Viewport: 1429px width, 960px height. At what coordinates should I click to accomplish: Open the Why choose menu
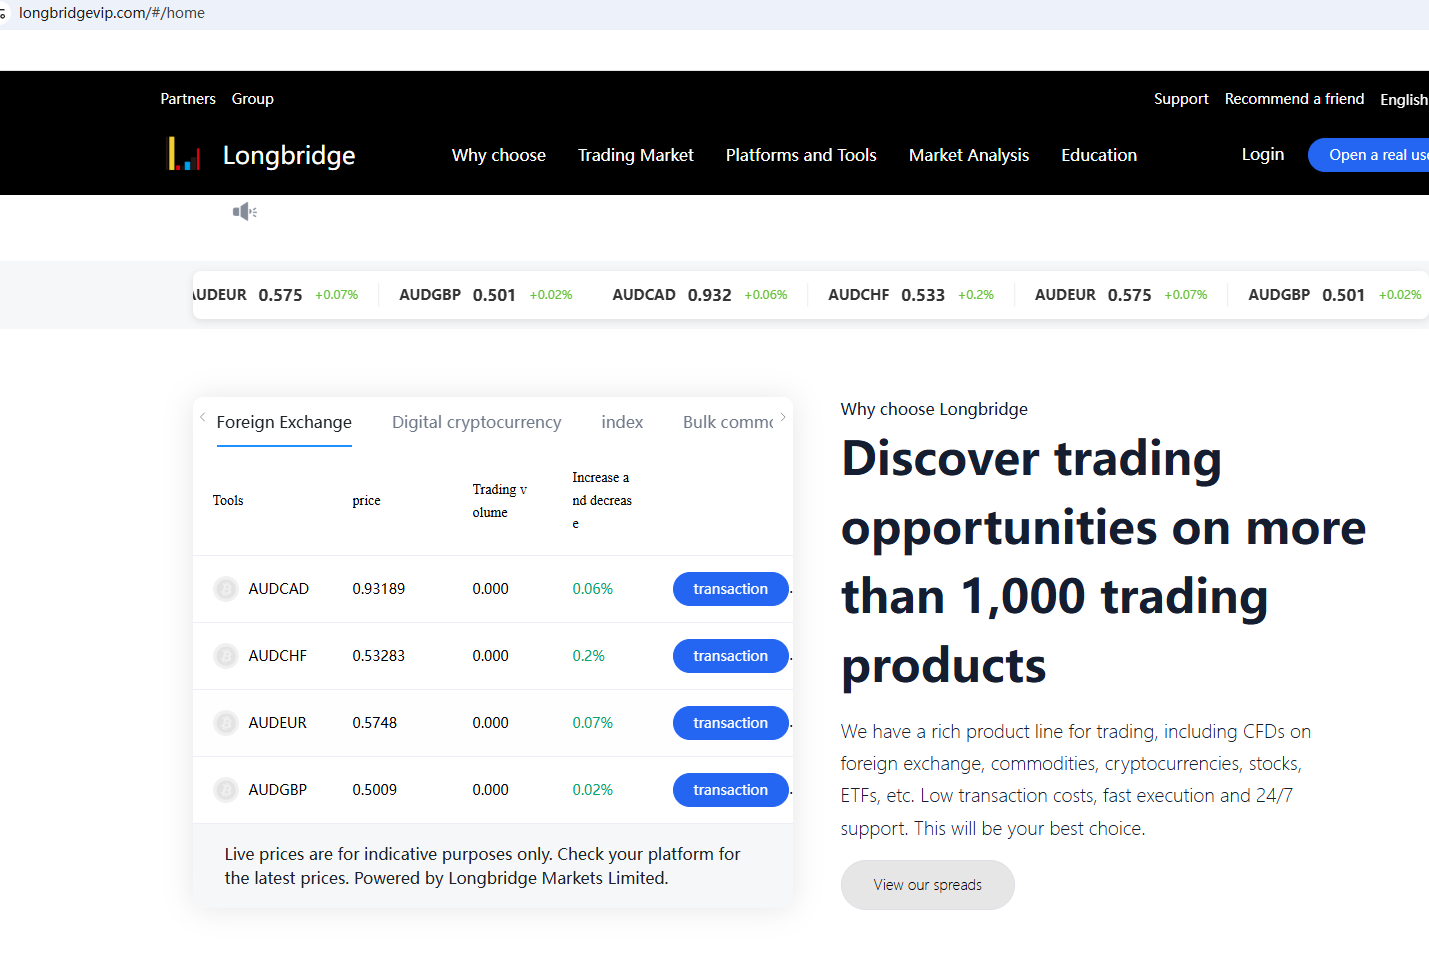click(x=499, y=155)
